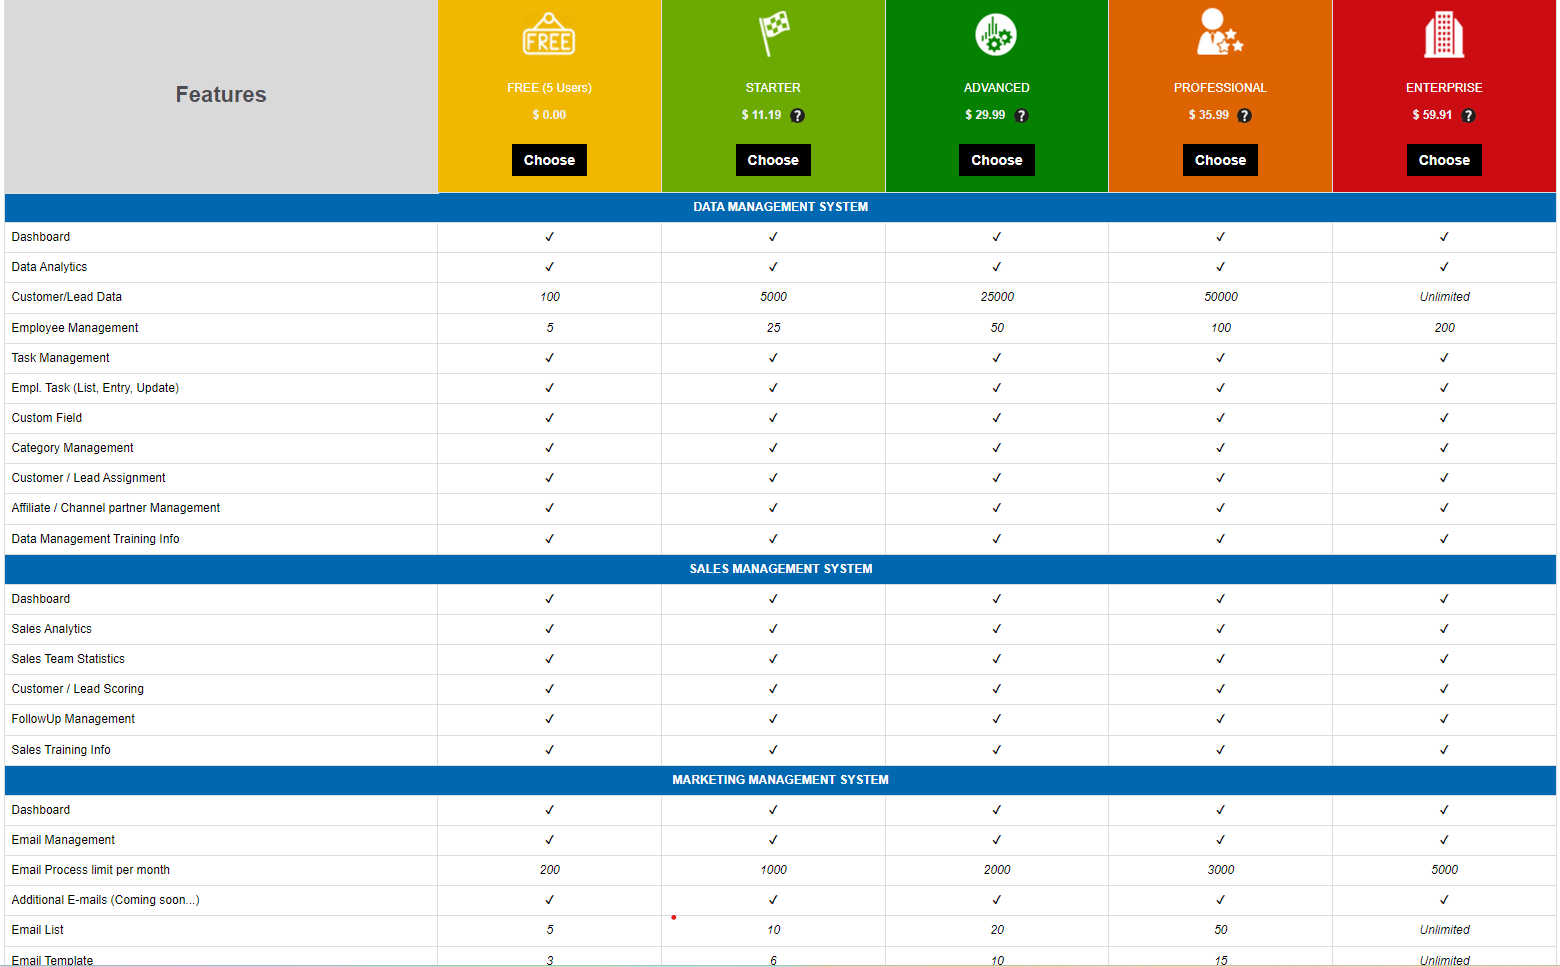This screenshot has width=1560, height=967.
Task: Select the Email List row label
Action: pos(37,930)
